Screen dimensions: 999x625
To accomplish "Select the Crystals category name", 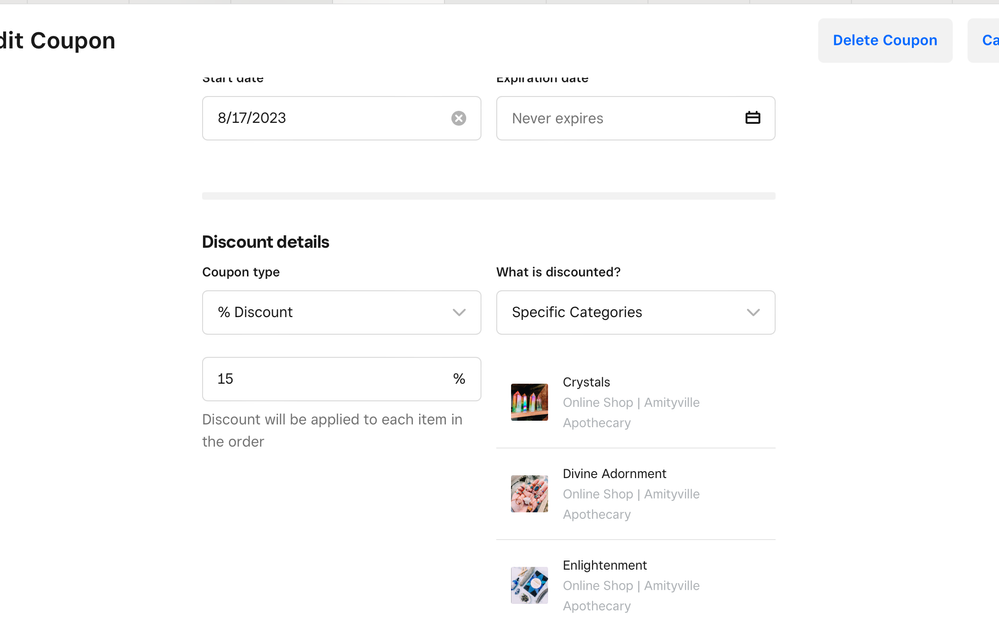I will (x=586, y=382).
